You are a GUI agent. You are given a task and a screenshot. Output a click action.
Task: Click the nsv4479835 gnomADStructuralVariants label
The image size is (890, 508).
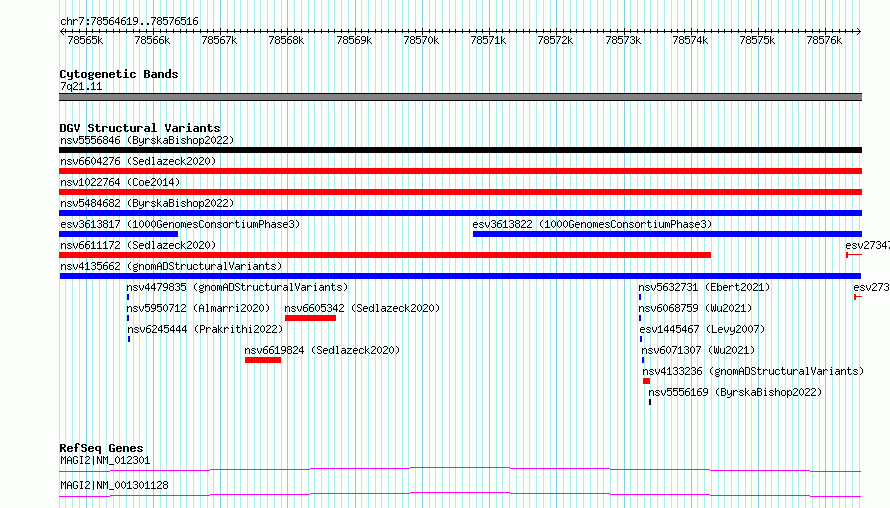[x=237, y=287]
